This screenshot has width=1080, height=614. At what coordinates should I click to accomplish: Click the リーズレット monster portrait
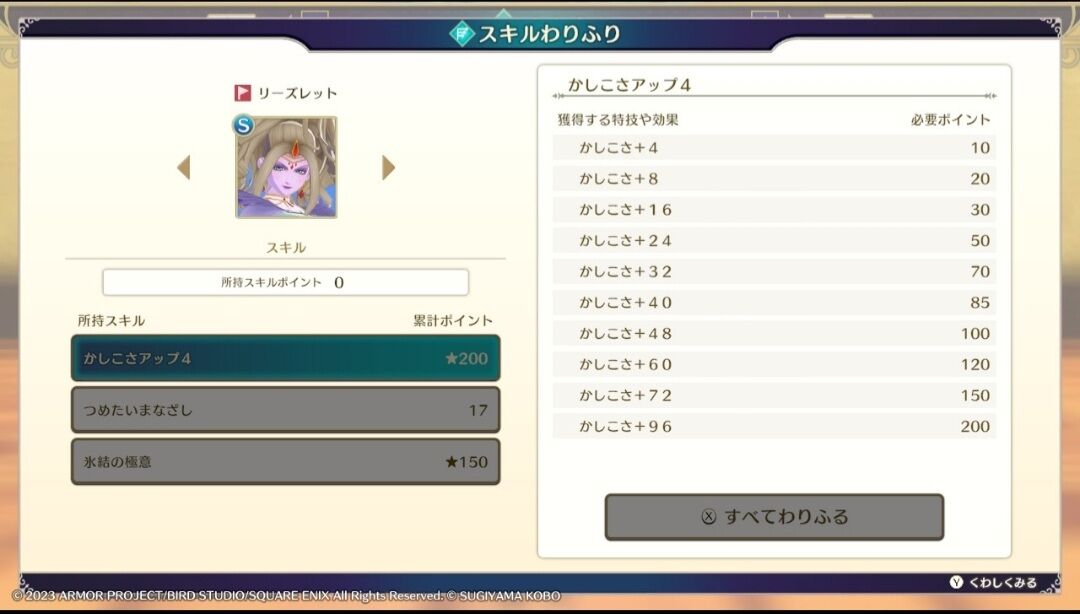[x=287, y=167]
